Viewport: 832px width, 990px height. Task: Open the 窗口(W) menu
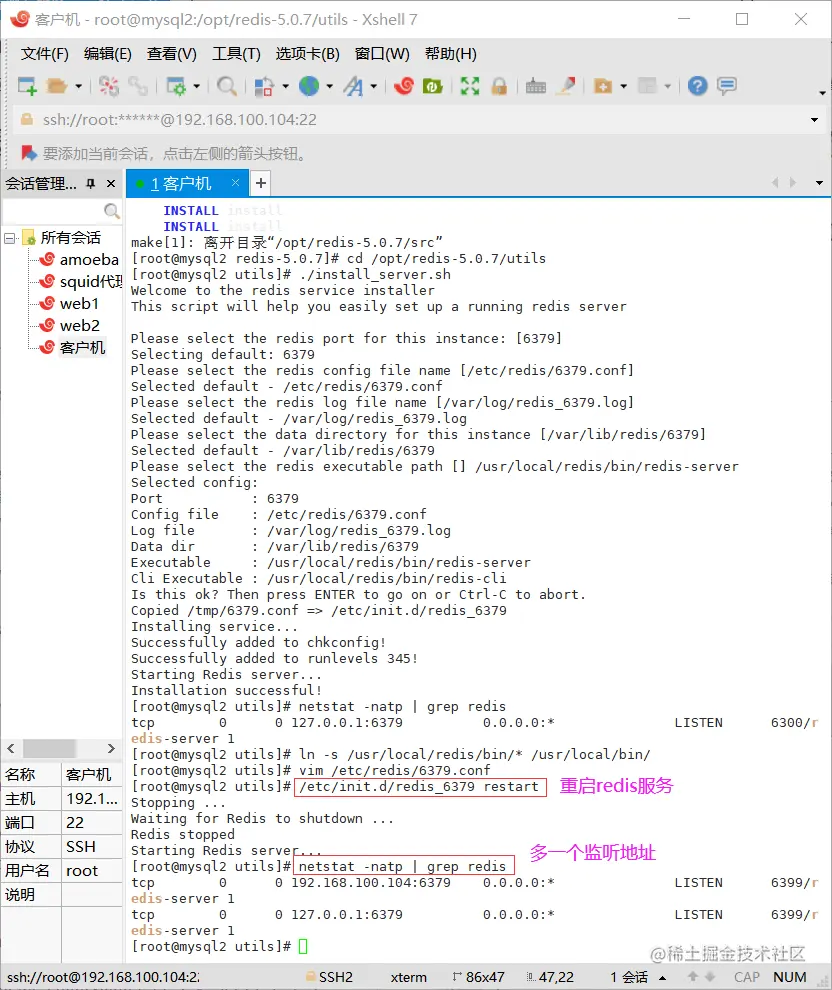click(382, 54)
